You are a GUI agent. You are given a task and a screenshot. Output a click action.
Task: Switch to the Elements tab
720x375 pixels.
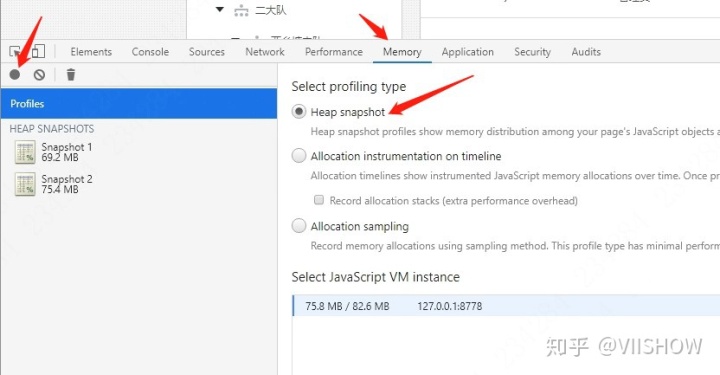pos(91,52)
